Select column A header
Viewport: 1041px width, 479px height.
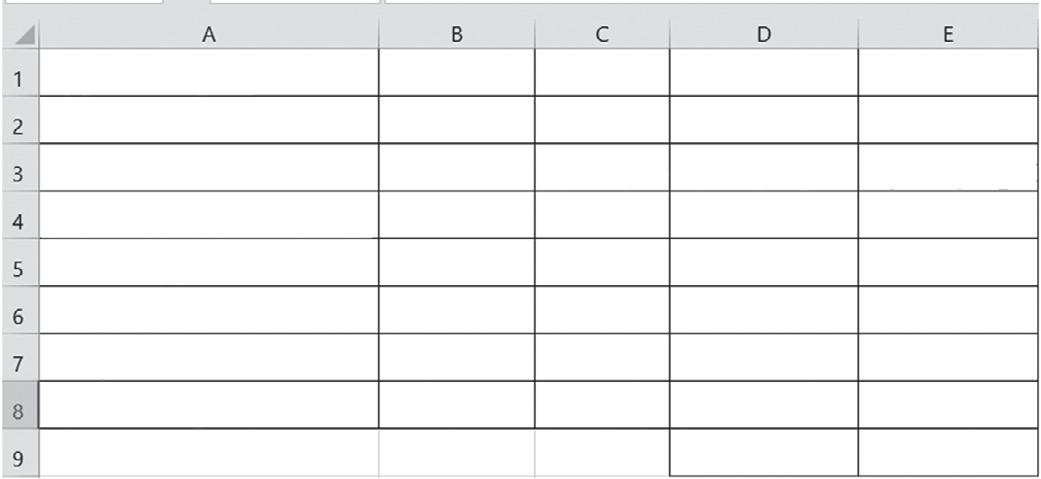[x=209, y=35]
